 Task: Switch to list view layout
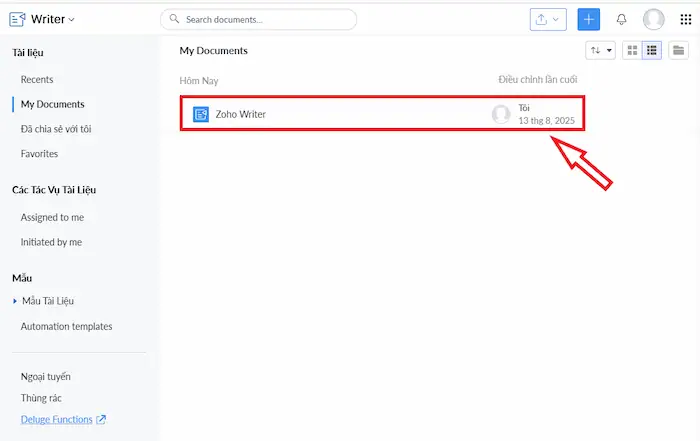(651, 50)
